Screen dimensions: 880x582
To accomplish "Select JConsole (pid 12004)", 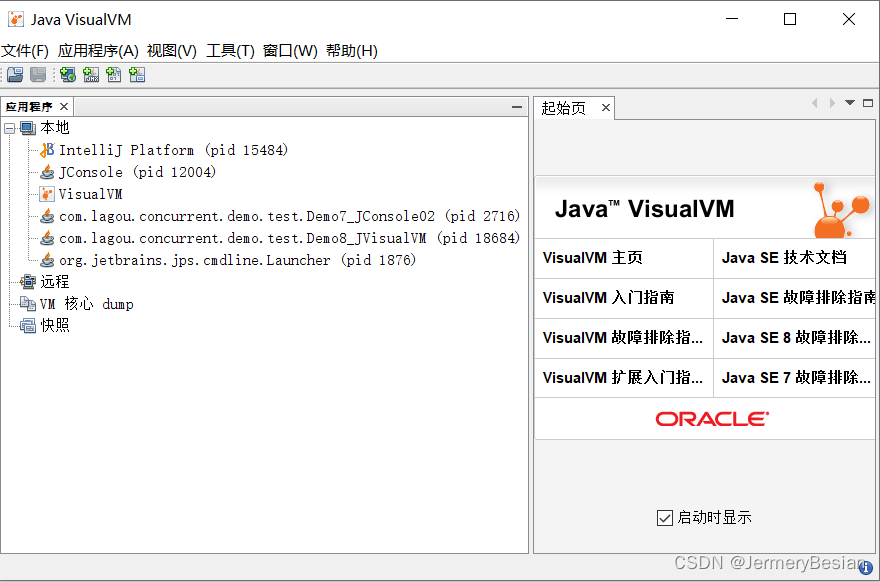I will pos(138,172).
